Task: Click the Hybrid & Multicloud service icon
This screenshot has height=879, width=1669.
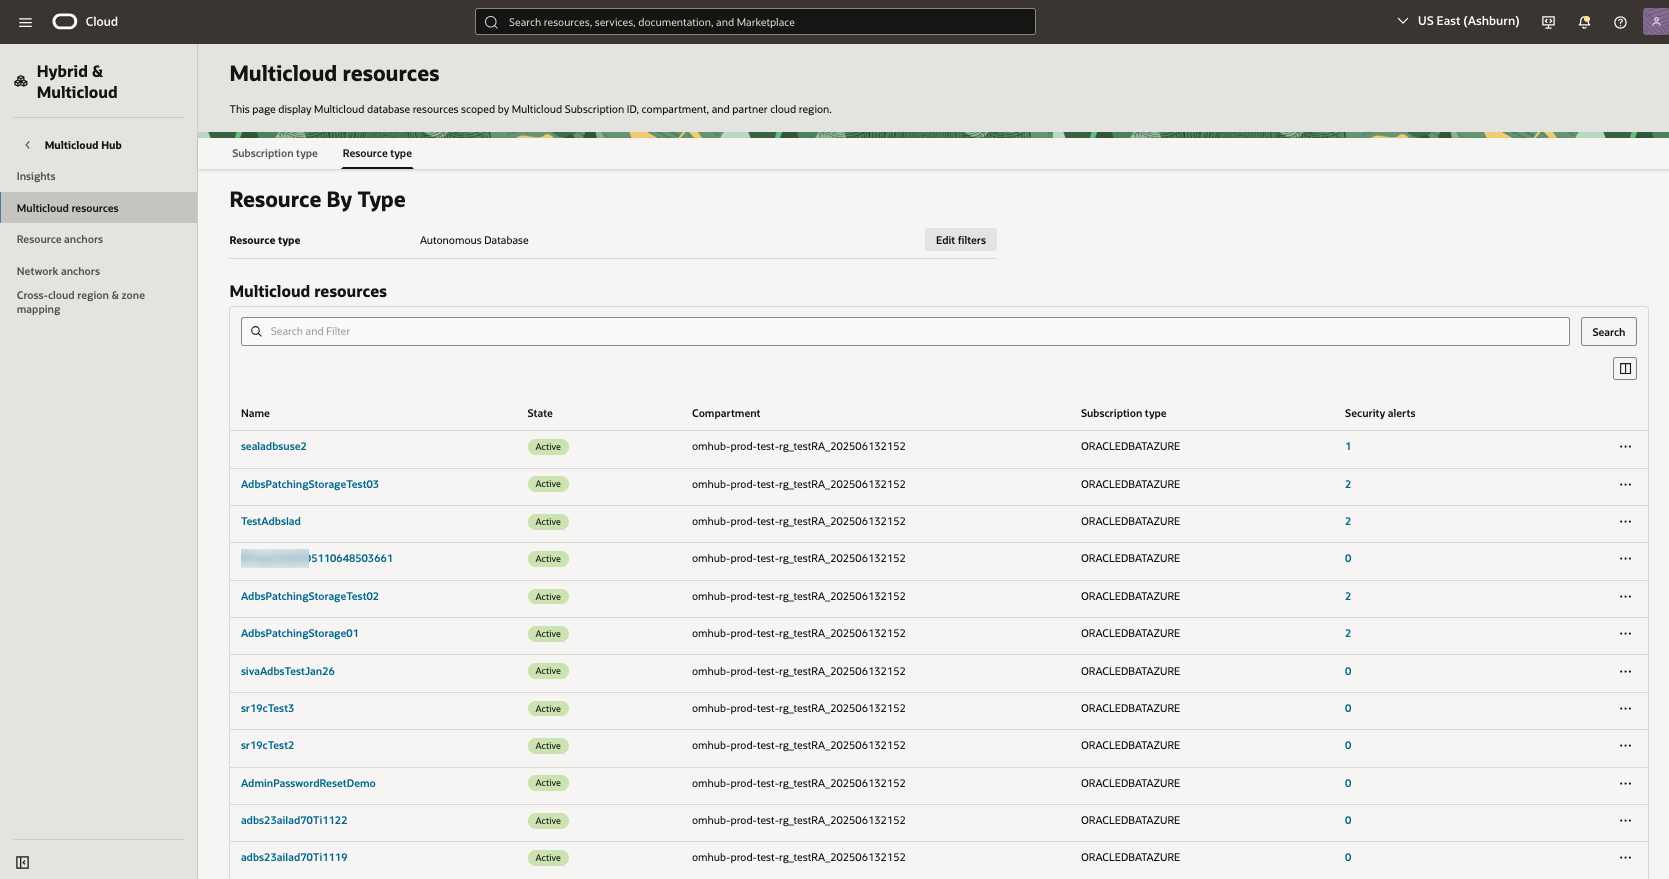Action: coord(21,81)
